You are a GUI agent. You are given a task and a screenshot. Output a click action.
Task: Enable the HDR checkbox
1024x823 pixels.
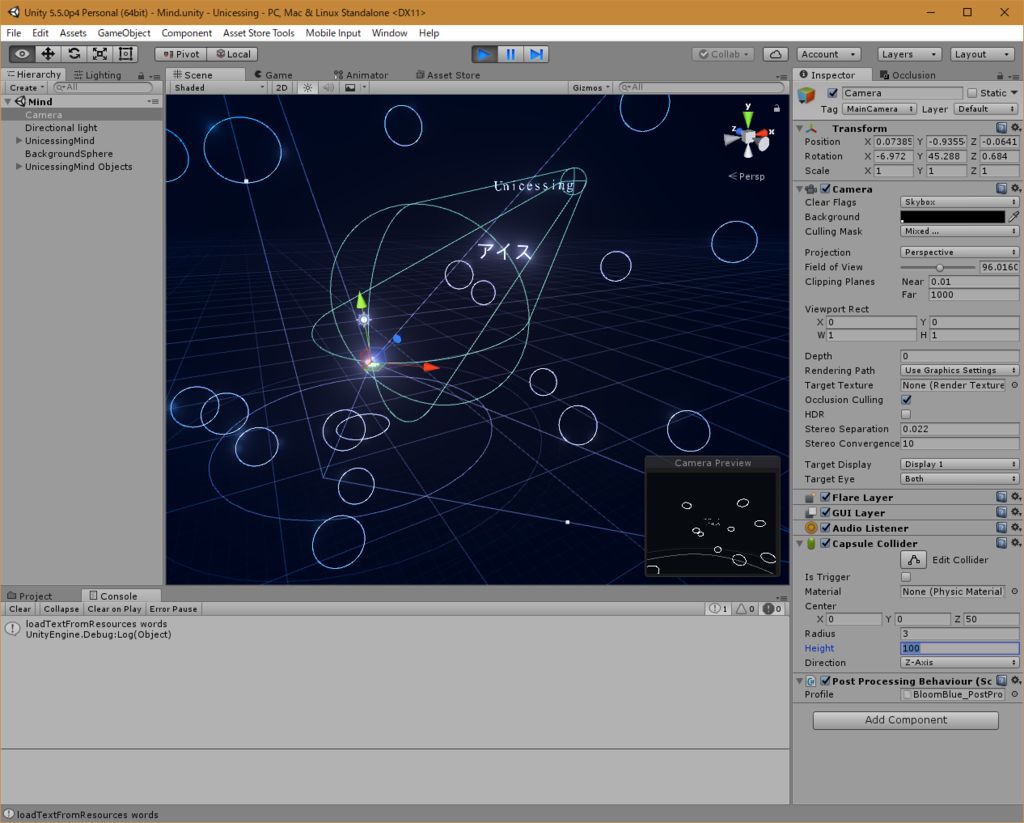coord(906,414)
